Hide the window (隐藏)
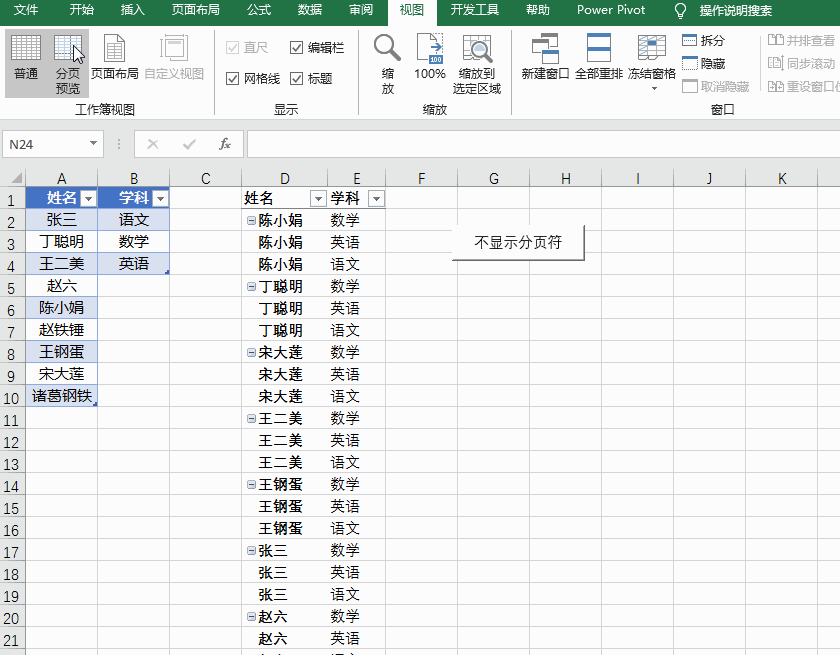 tap(703, 63)
